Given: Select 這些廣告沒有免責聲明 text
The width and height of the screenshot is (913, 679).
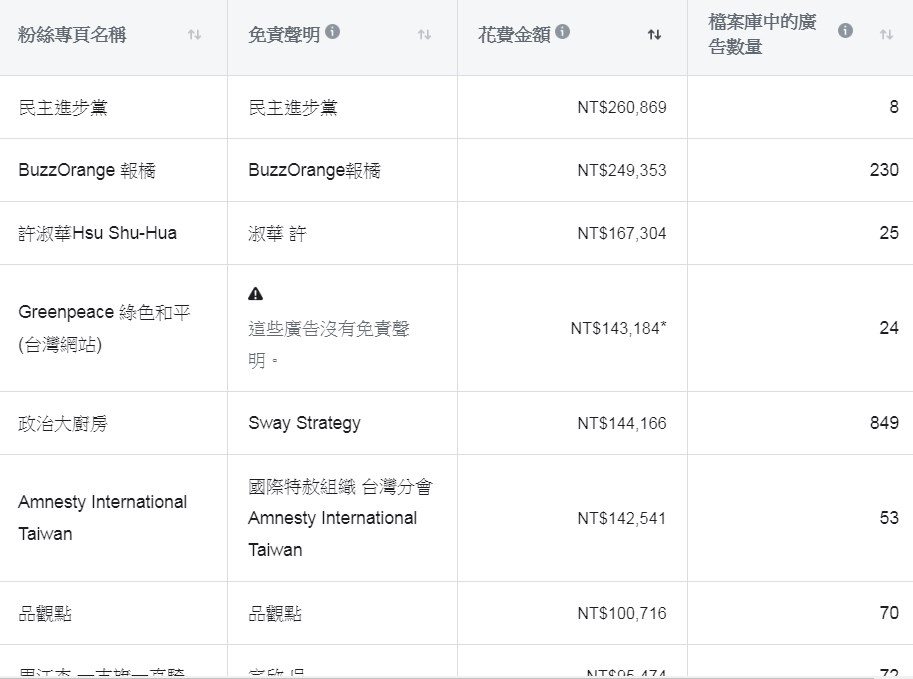Looking at the screenshot, I should pyautogui.click(x=329, y=344).
